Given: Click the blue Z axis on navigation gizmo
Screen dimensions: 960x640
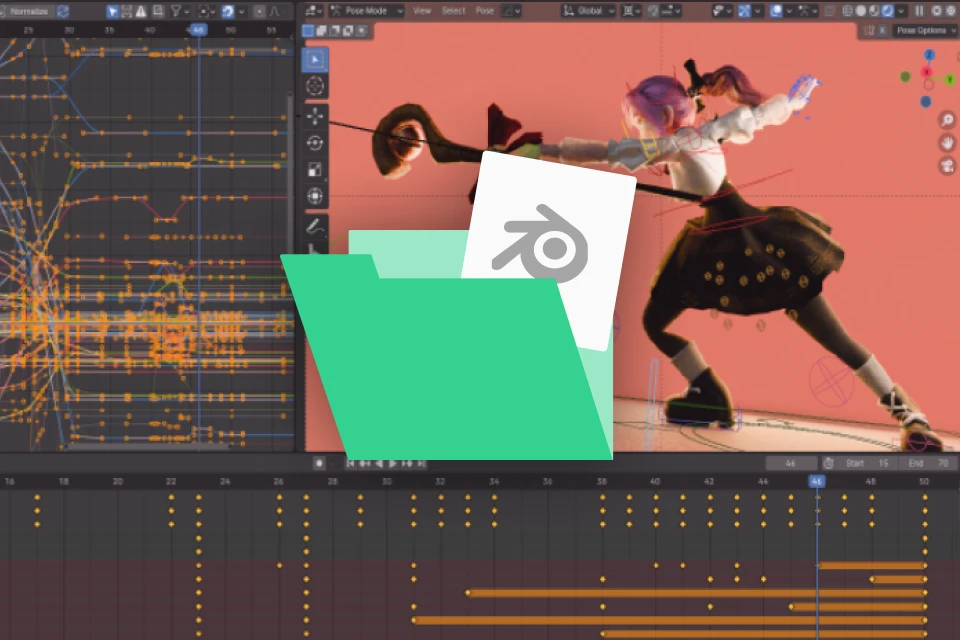Looking at the screenshot, I should tap(929, 56).
